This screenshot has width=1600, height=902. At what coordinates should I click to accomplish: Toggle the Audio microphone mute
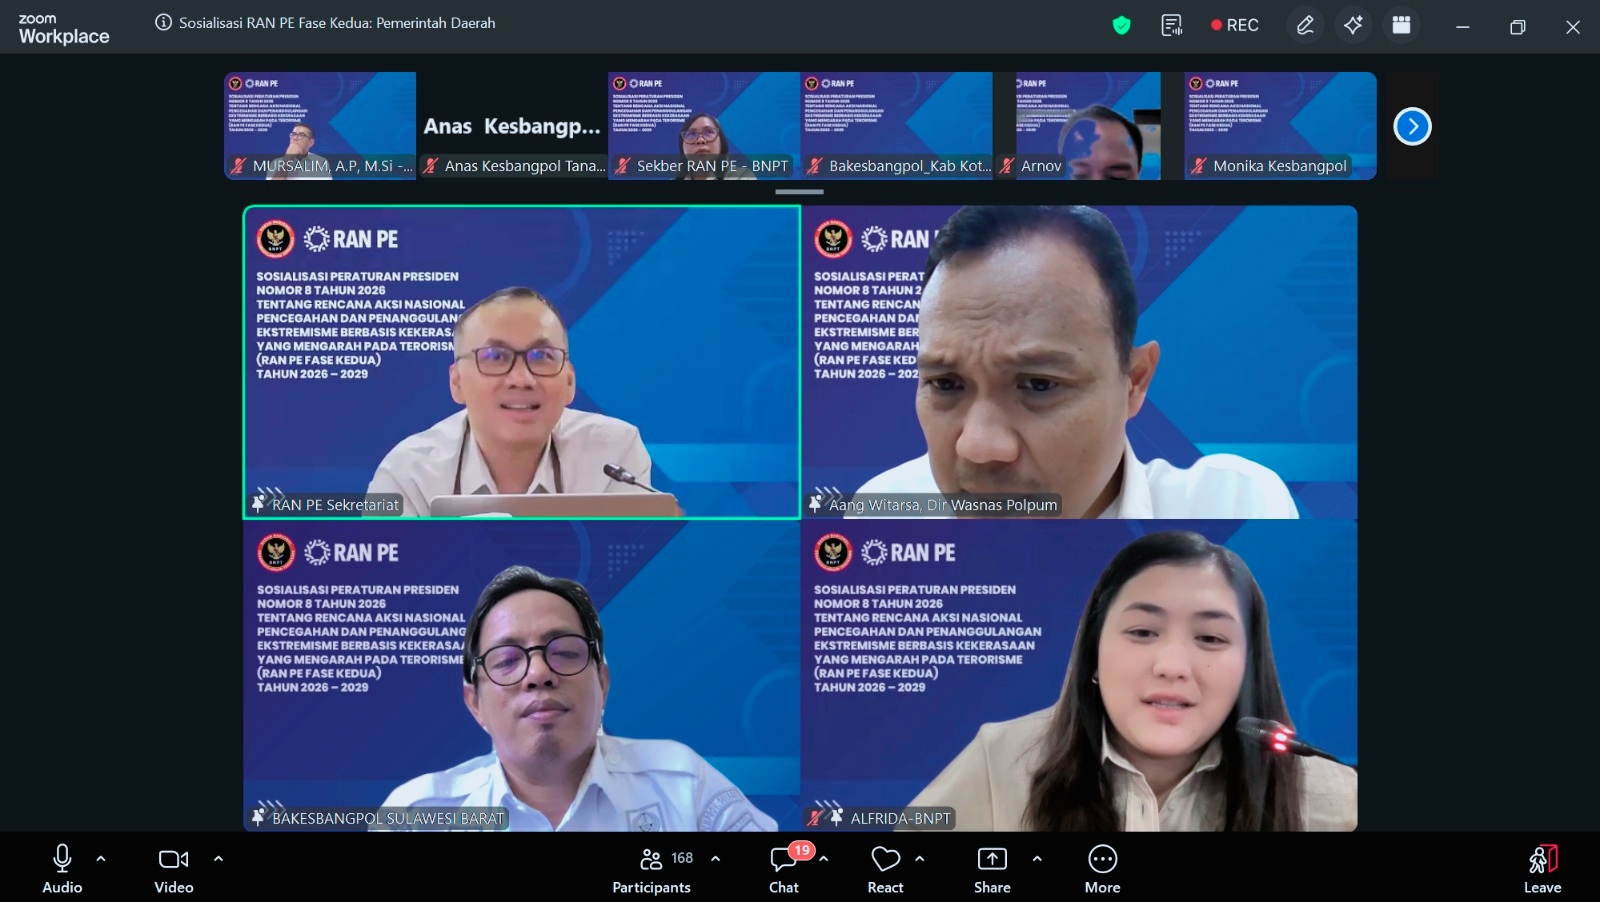click(62, 868)
